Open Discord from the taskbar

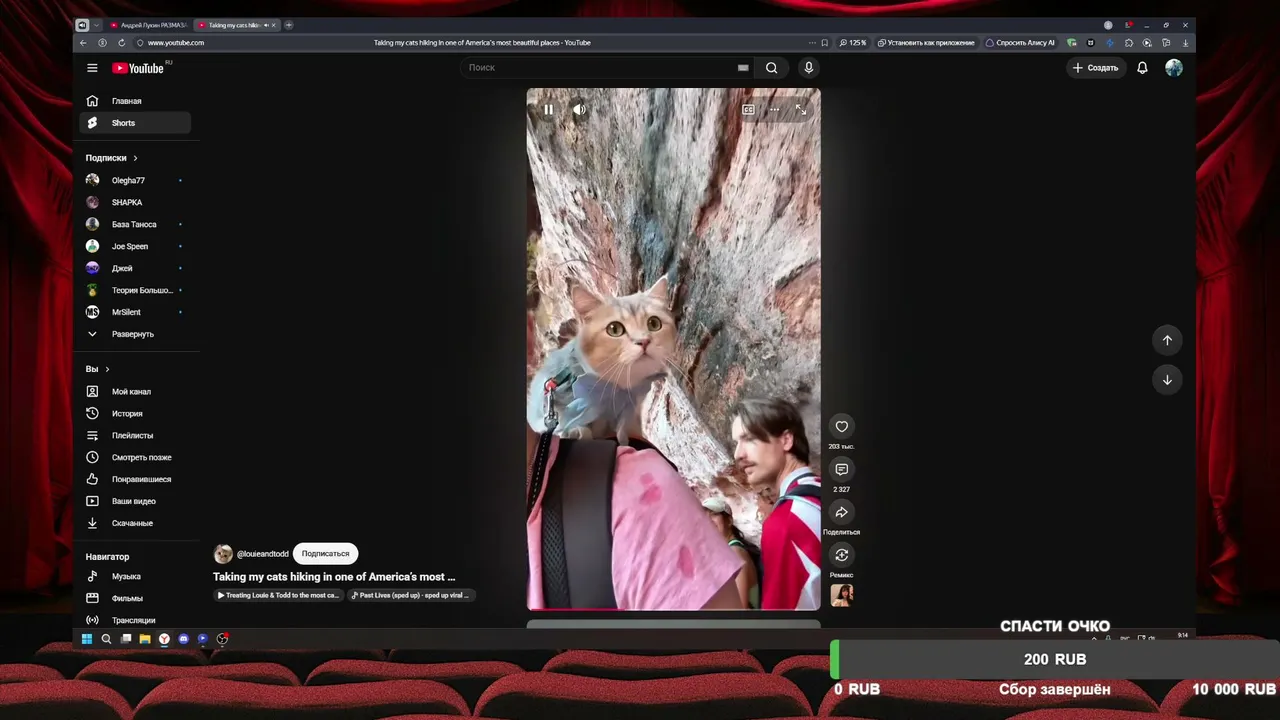coord(183,639)
